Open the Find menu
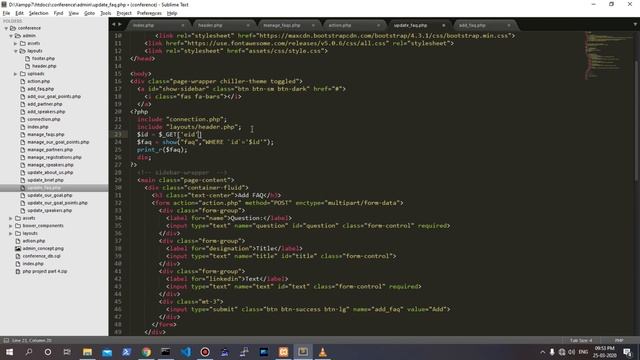This screenshot has width=640, height=360. pyautogui.click(x=58, y=13)
